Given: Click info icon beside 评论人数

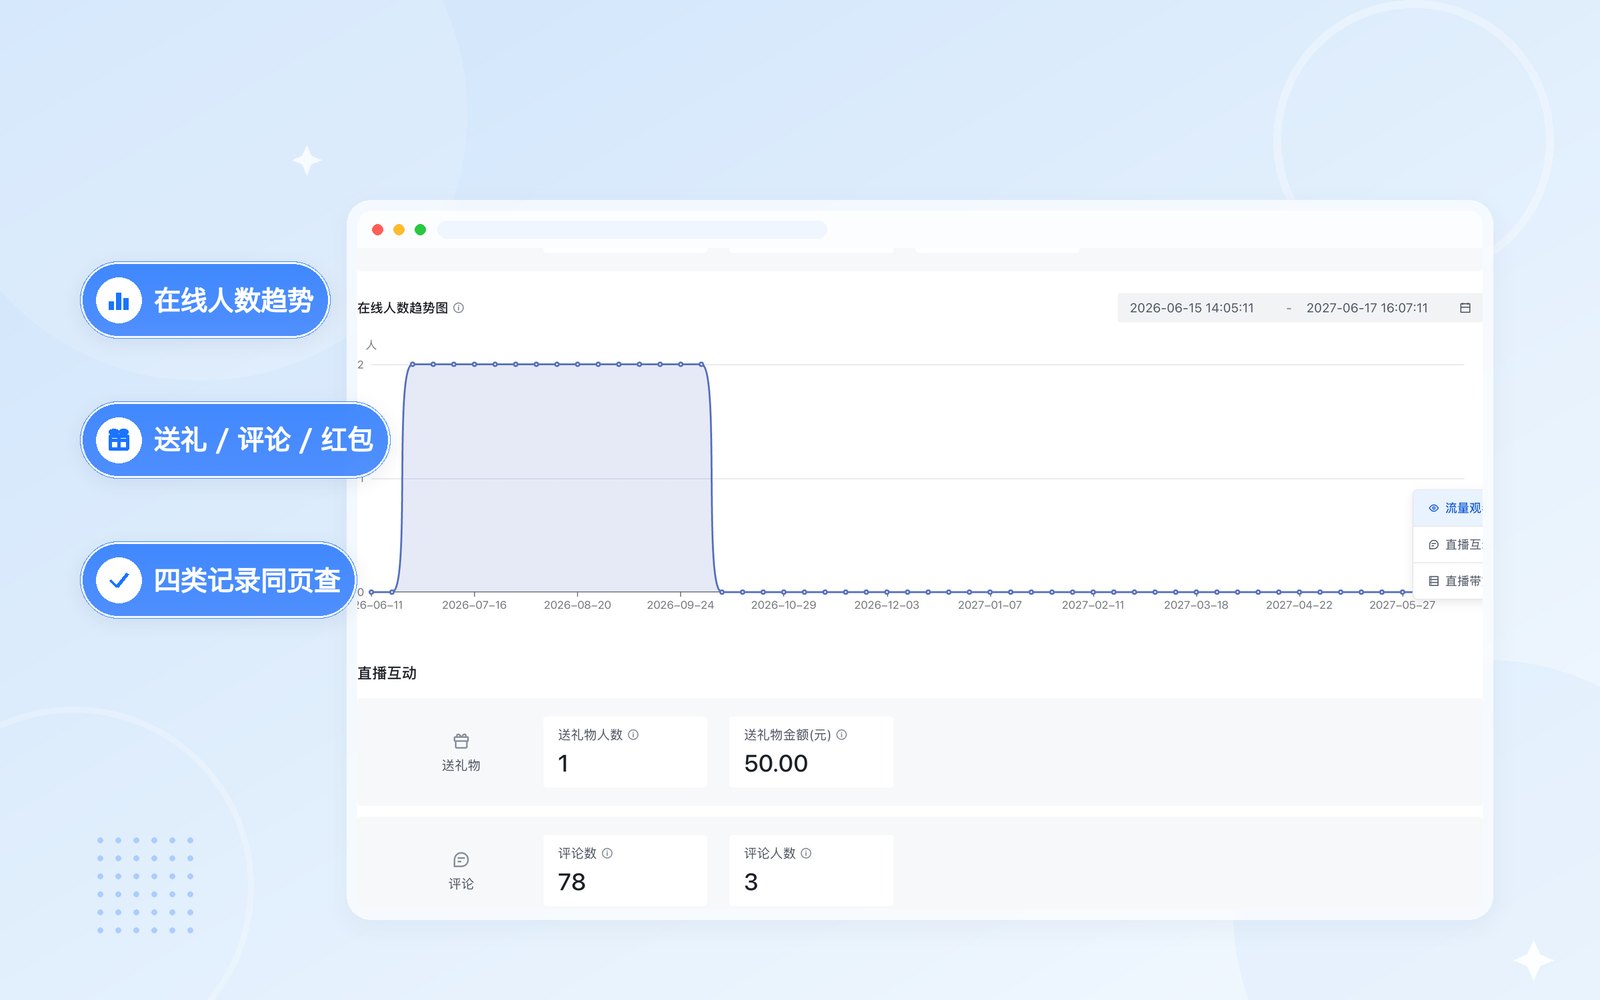Looking at the screenshot, I should tap(806, 853).
